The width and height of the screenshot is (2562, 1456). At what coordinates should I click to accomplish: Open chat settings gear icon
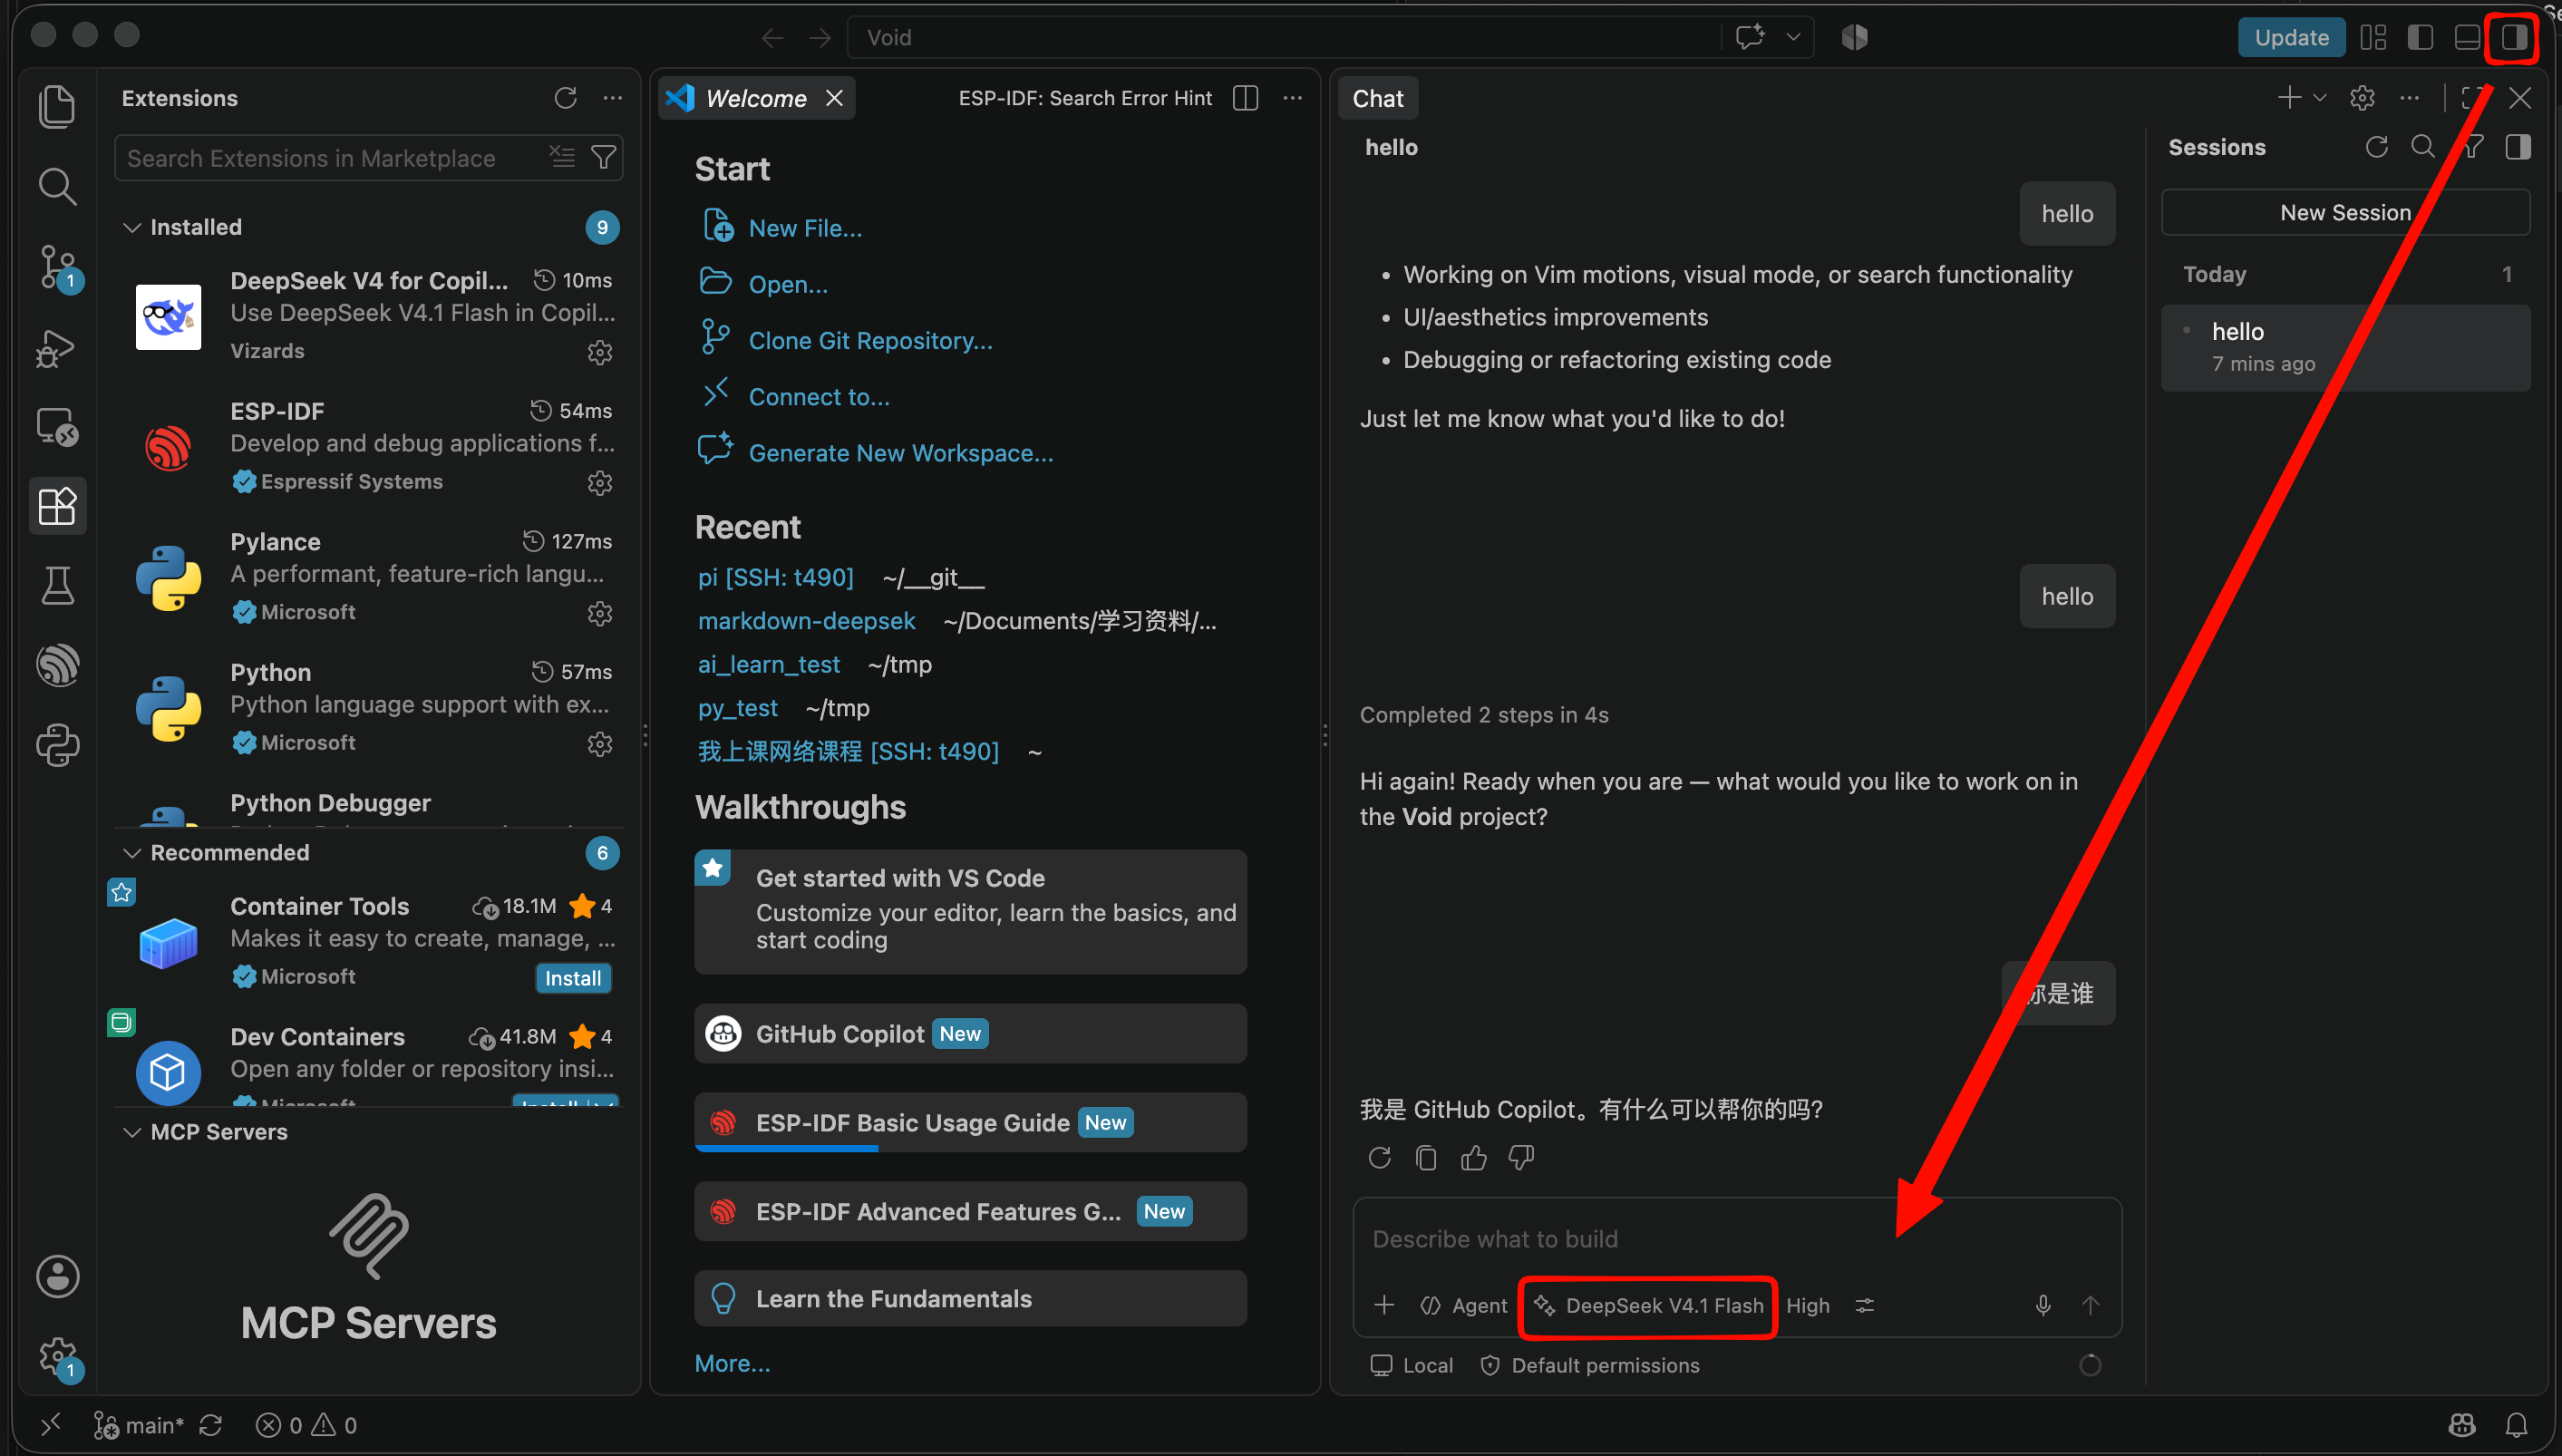click(2362, 98)
